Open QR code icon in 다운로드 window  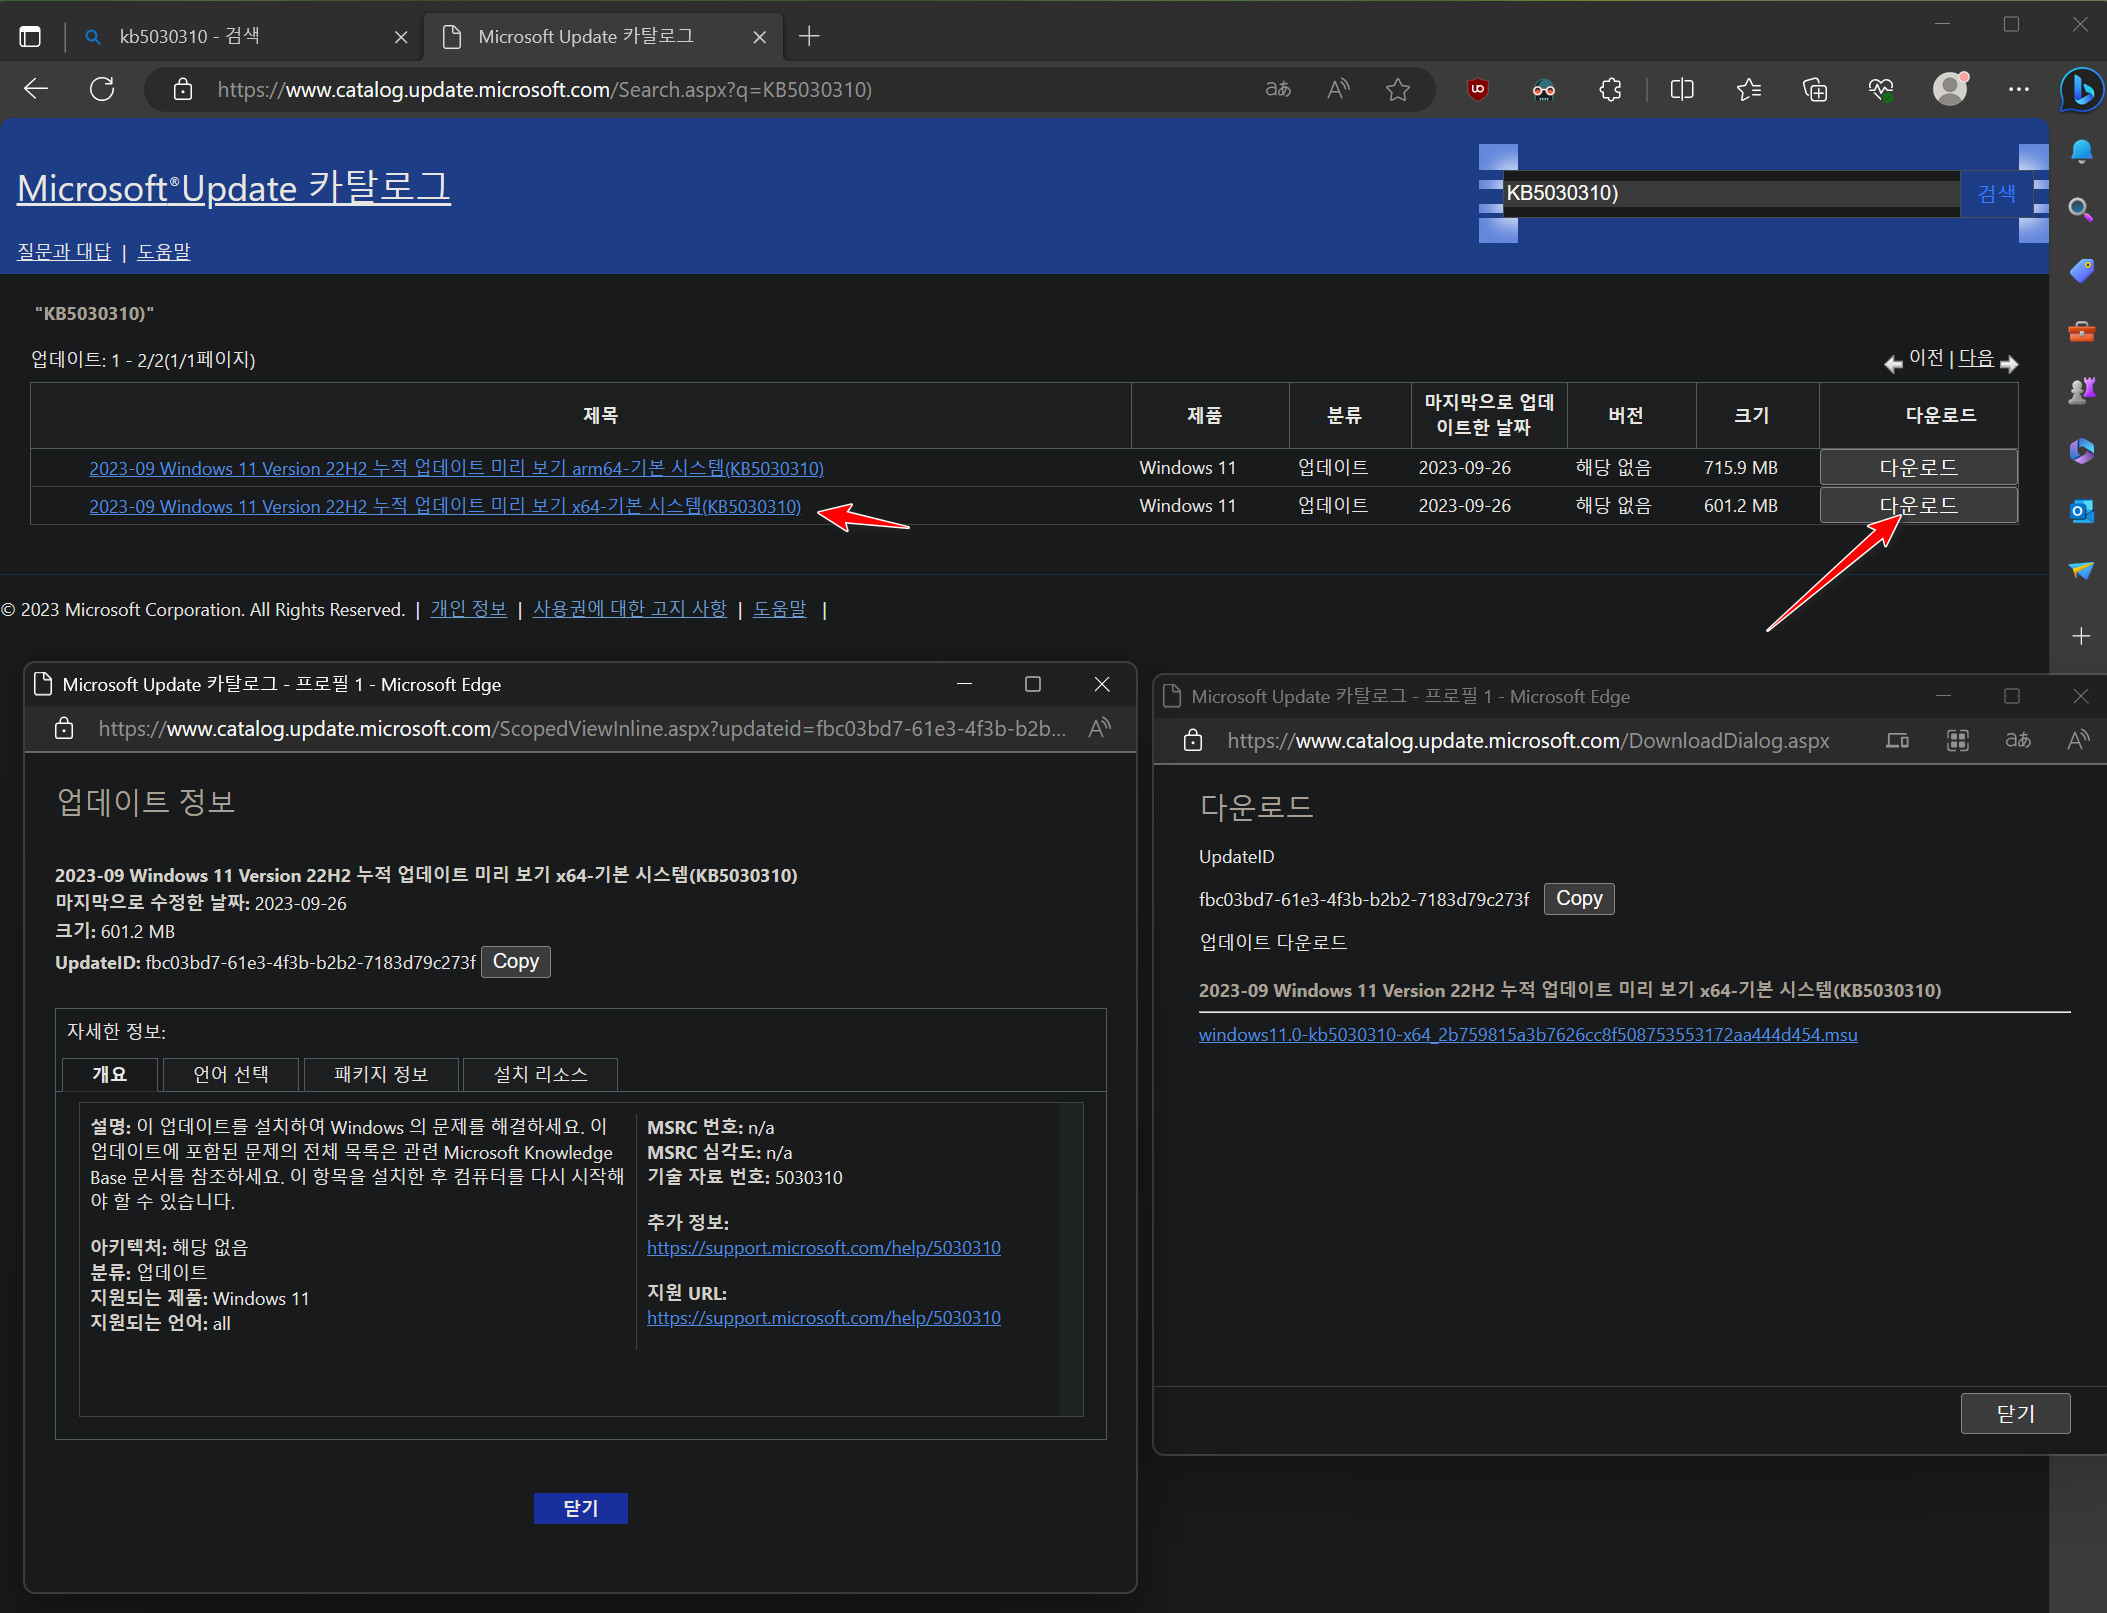(x=1957, y=740)
